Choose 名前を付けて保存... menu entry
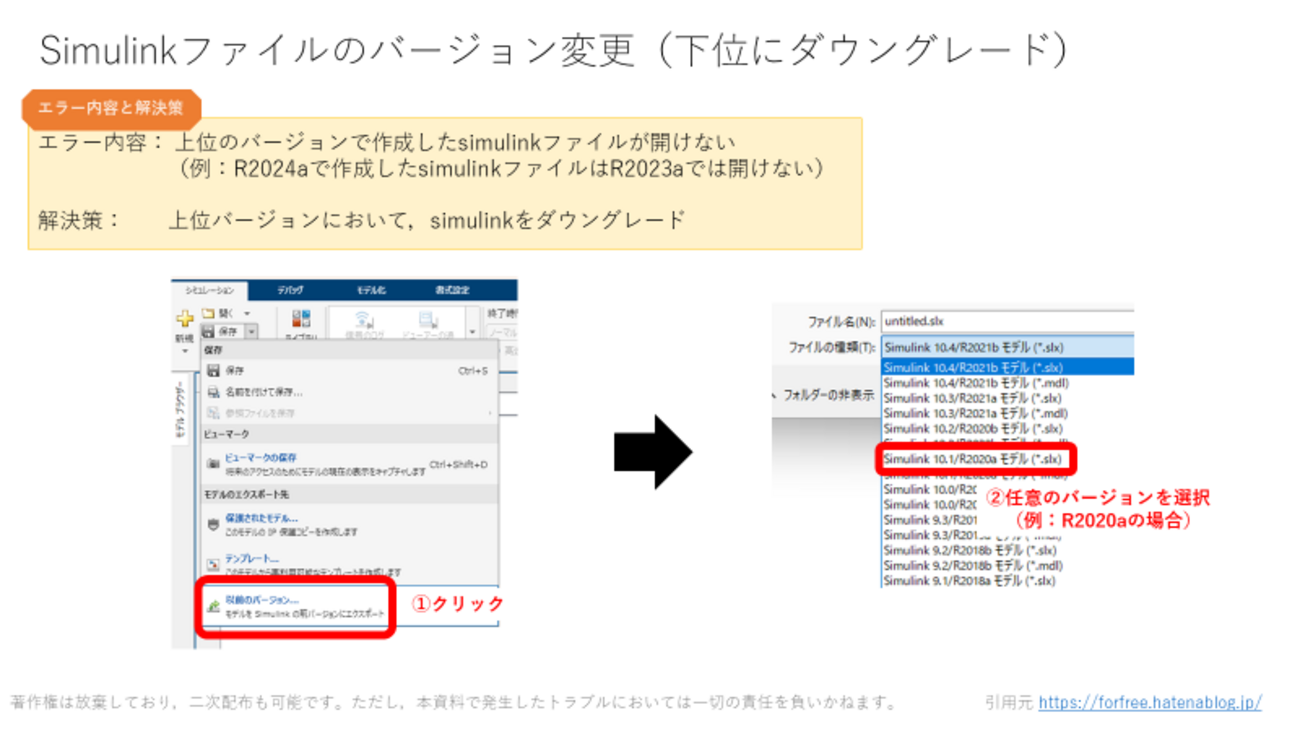Viewport: 1300px width, 731px height. tap(348, 392)
